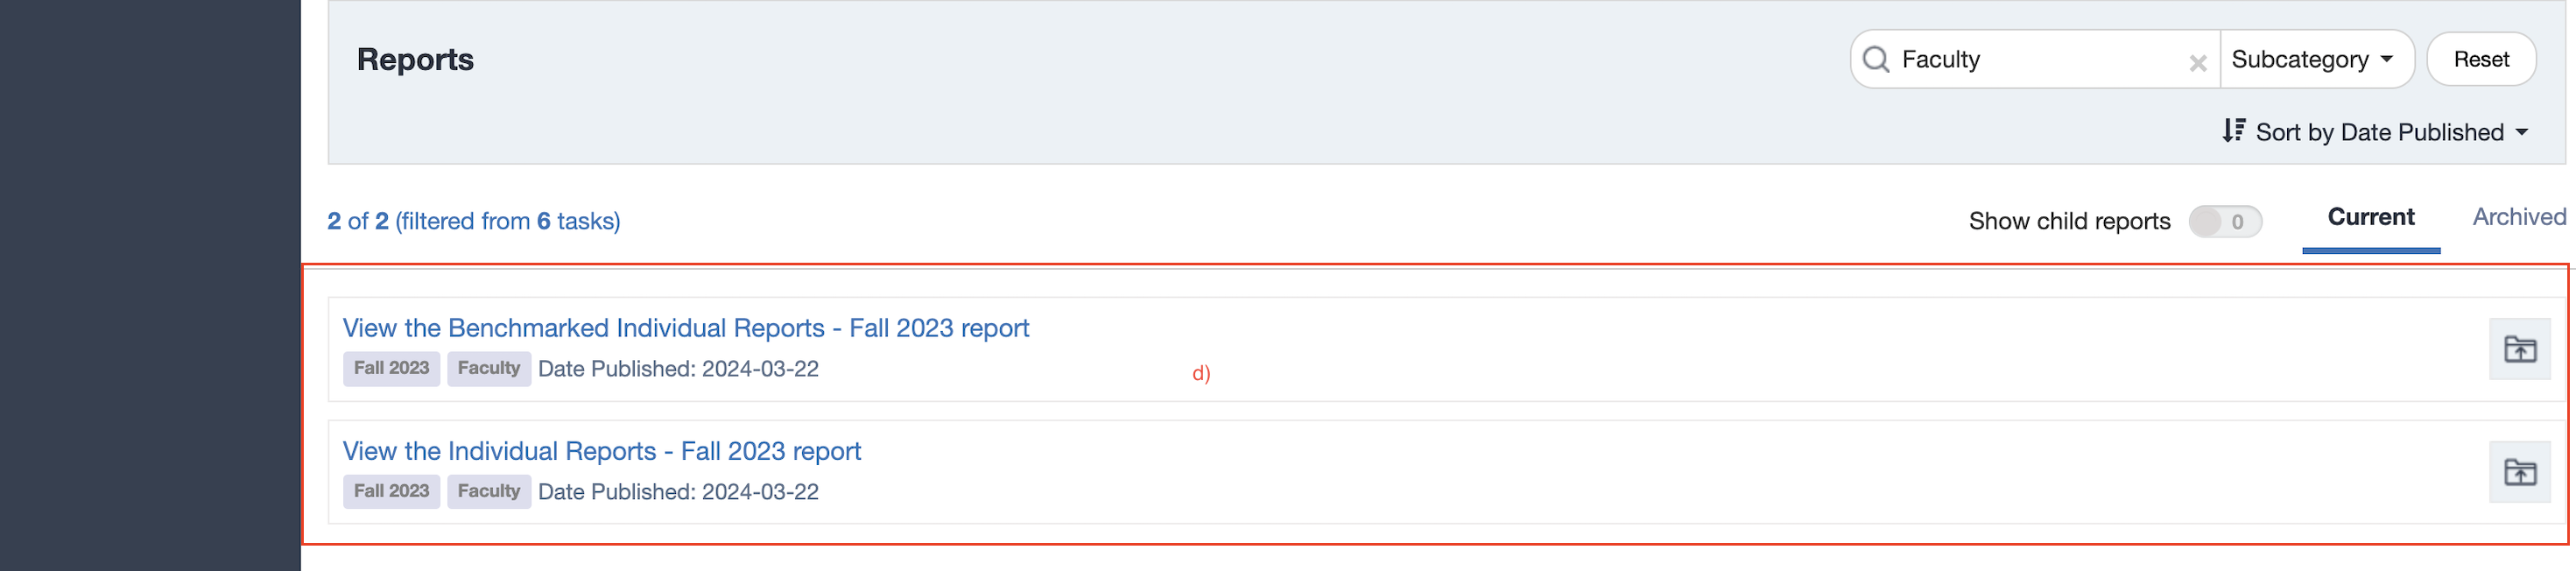Click Faculty tag on Individual Reports row
The width and height of the screenshot is (2576, 571).
point(488,491)
